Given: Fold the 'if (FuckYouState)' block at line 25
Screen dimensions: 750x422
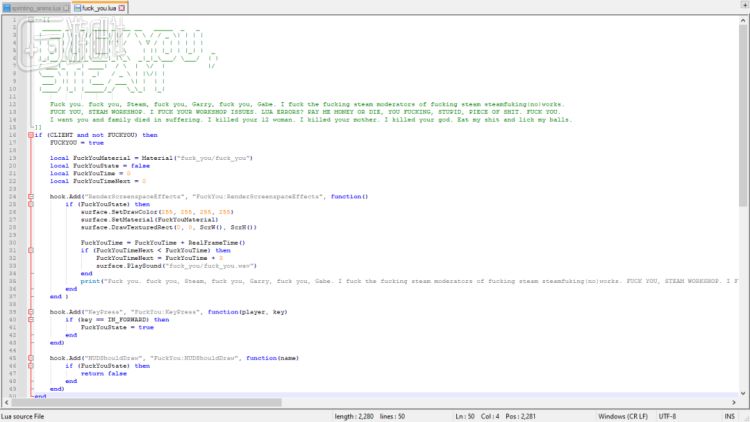Looking at the screenshot, I should tap(31, 204).
